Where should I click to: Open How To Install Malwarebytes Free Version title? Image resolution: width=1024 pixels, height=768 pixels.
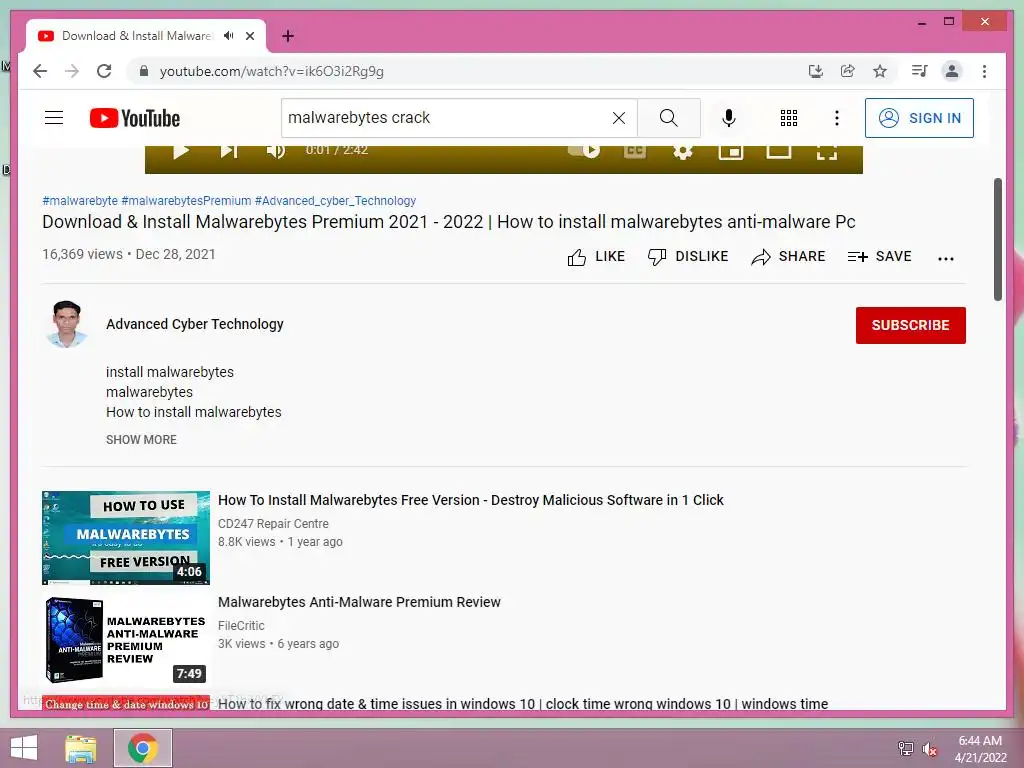(x=470, y=500)
